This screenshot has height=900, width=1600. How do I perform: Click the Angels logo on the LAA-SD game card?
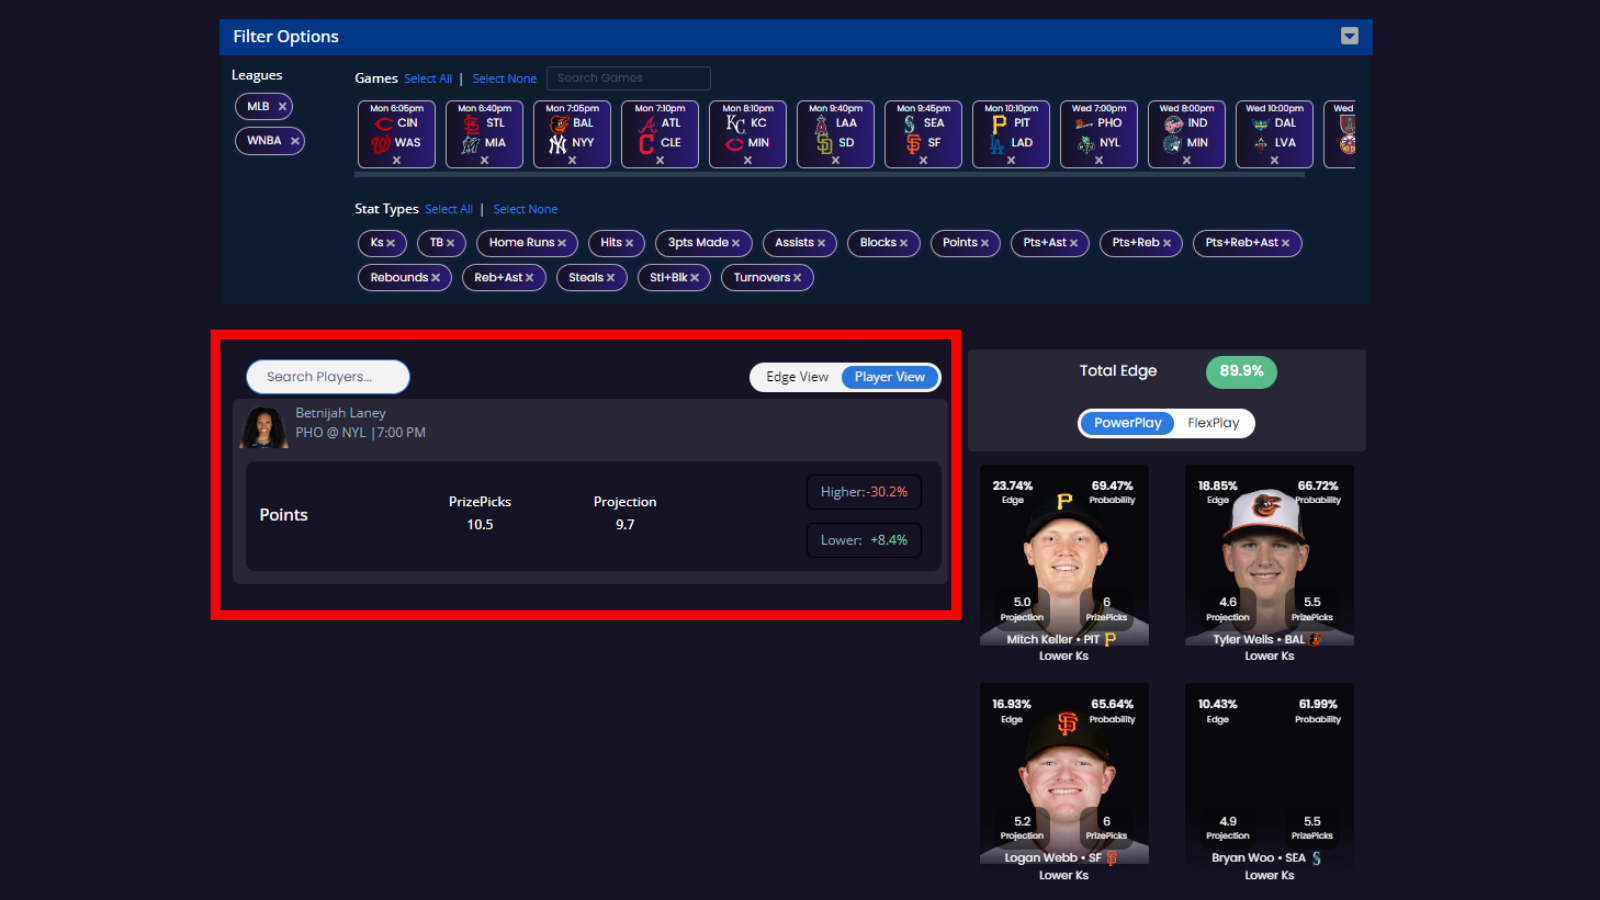tap(819, 121)
